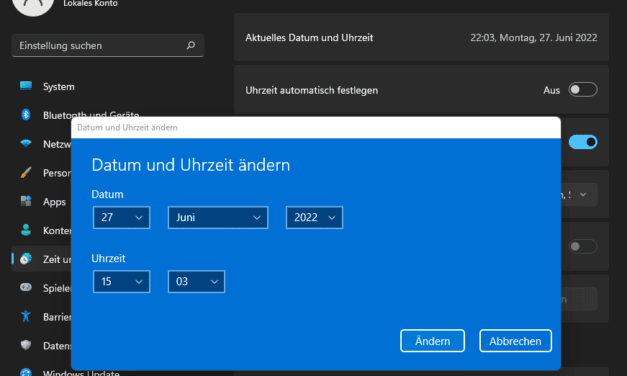Image resolution: width=627 pixels, height=376 pixels.
Task: Click the System monitor icon in sidebar
Action: coord(26,86)
